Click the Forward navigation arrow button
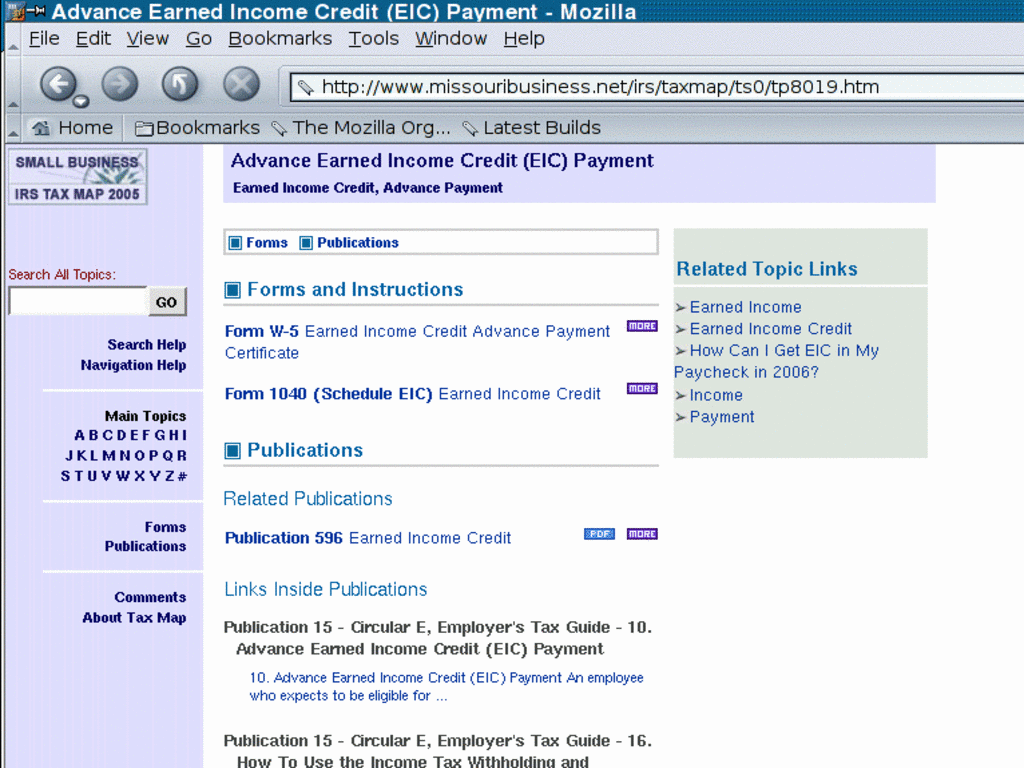The height and width of the screenshot is (768, 1024). click(x=120, y=84)
